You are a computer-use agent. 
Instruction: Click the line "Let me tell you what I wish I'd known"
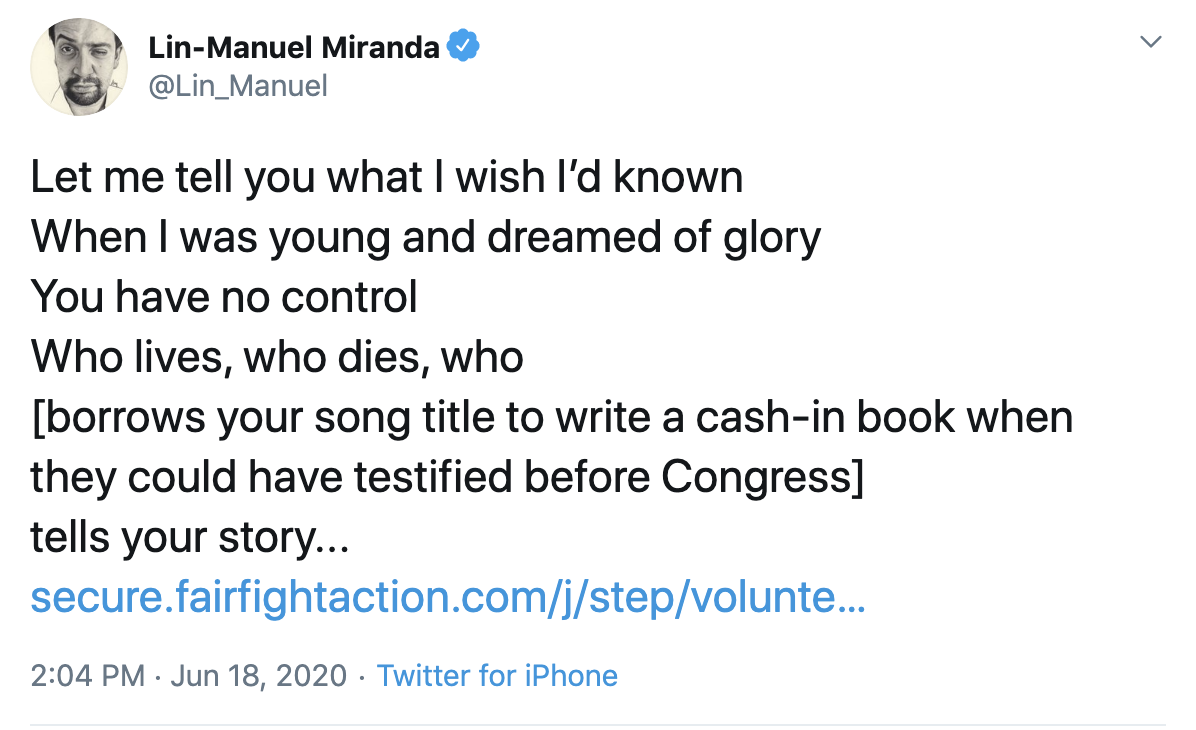(387, 178)
